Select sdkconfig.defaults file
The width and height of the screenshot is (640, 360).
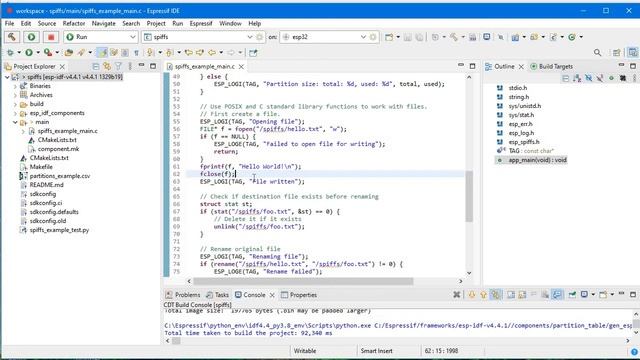[54, 212]
